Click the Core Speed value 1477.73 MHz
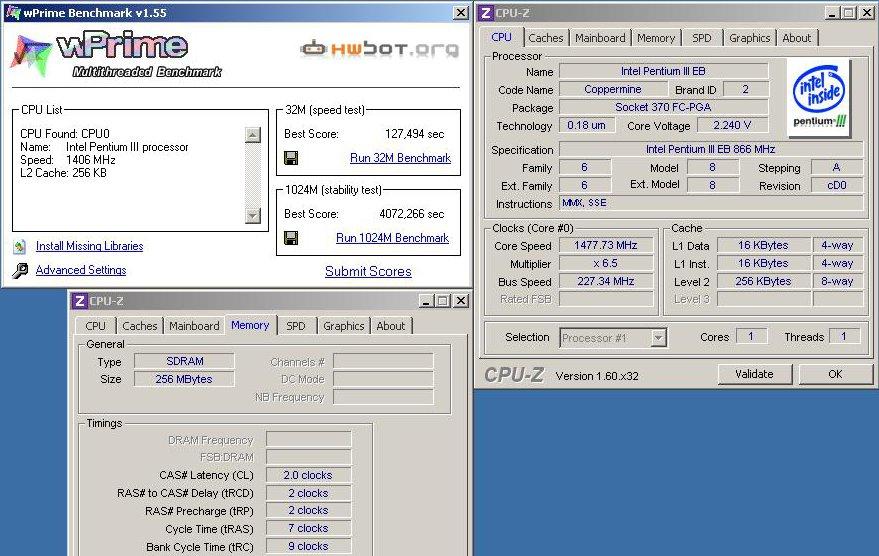This screenshot has width=879, height=556. point(606,245)
